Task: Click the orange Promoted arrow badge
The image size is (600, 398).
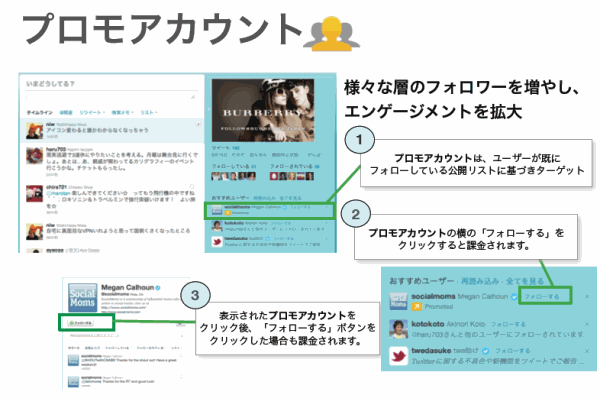Action: pos(416,307)
